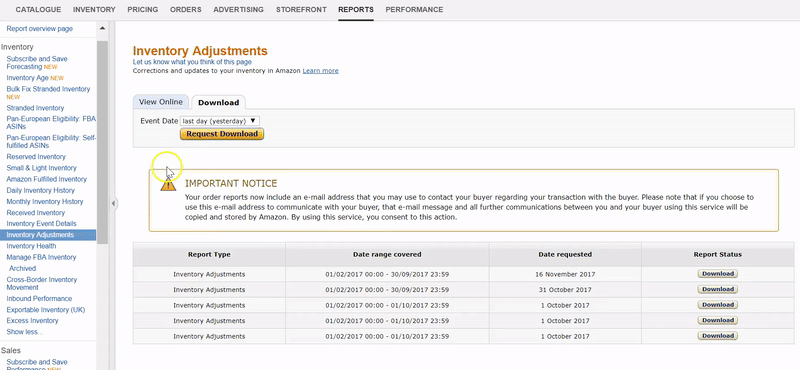This screenshot has height=370, width=800.
Task: Open Bulk Fix Stranded Inventory
Action: [48, 89]
